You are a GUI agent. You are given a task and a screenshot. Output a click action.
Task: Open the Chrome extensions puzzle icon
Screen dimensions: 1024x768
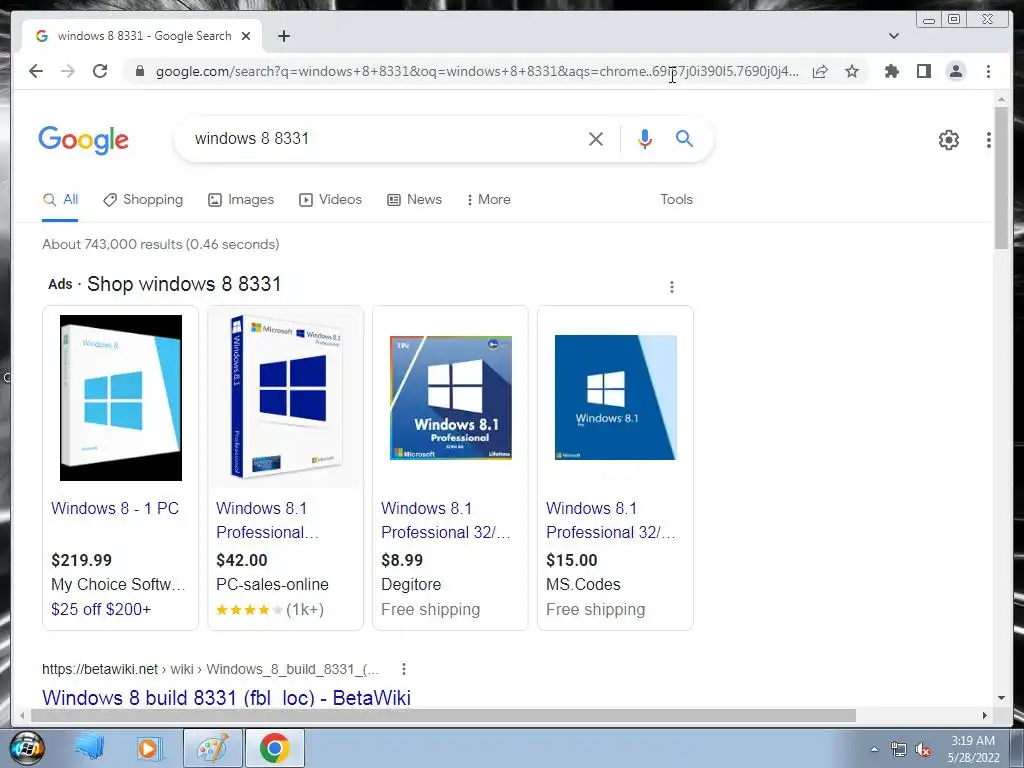tap(891, 71)
